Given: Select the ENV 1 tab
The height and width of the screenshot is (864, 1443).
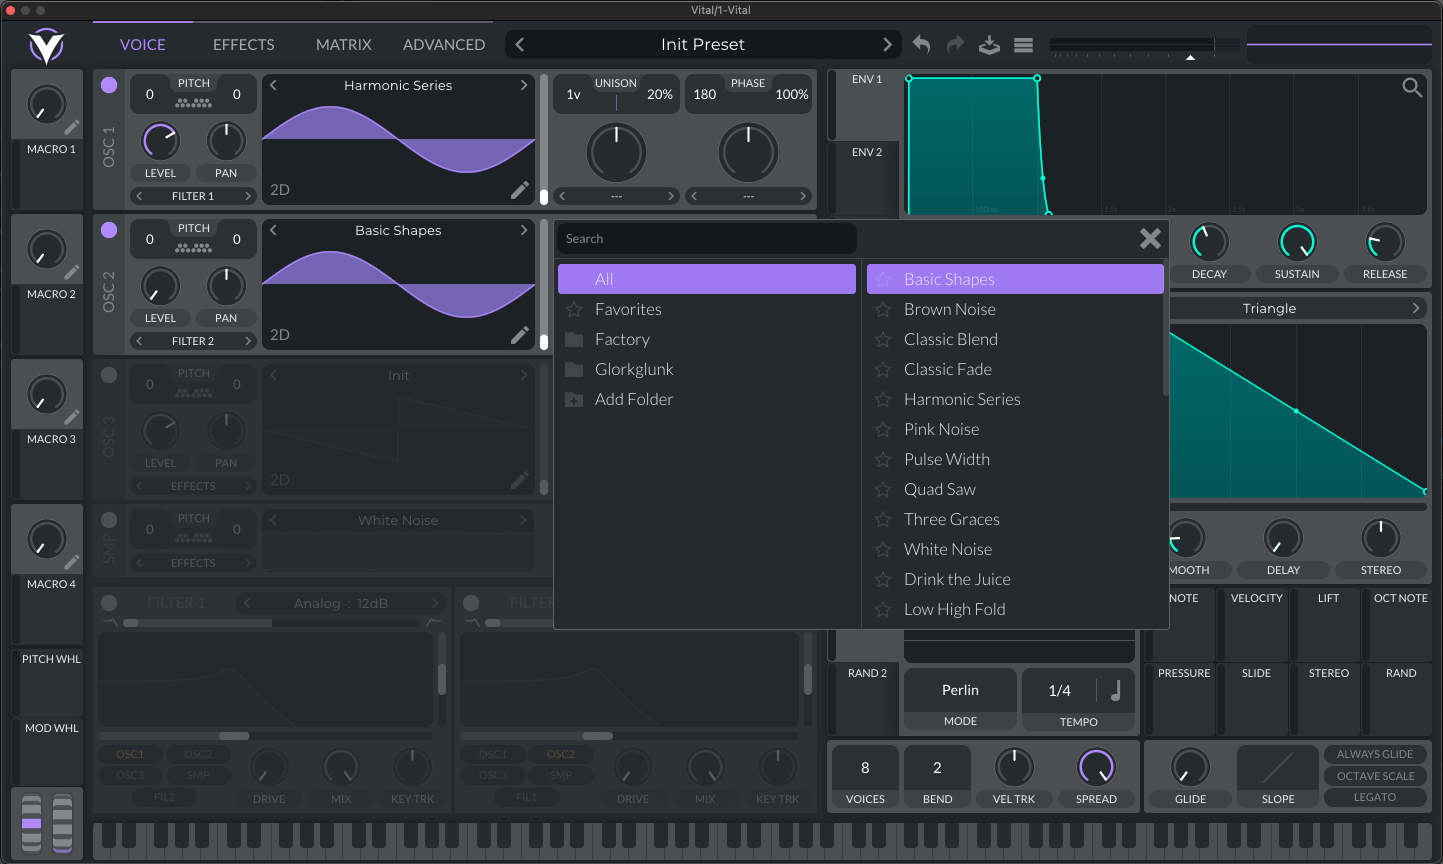Looking at the screenshot, I should point(867,79).
